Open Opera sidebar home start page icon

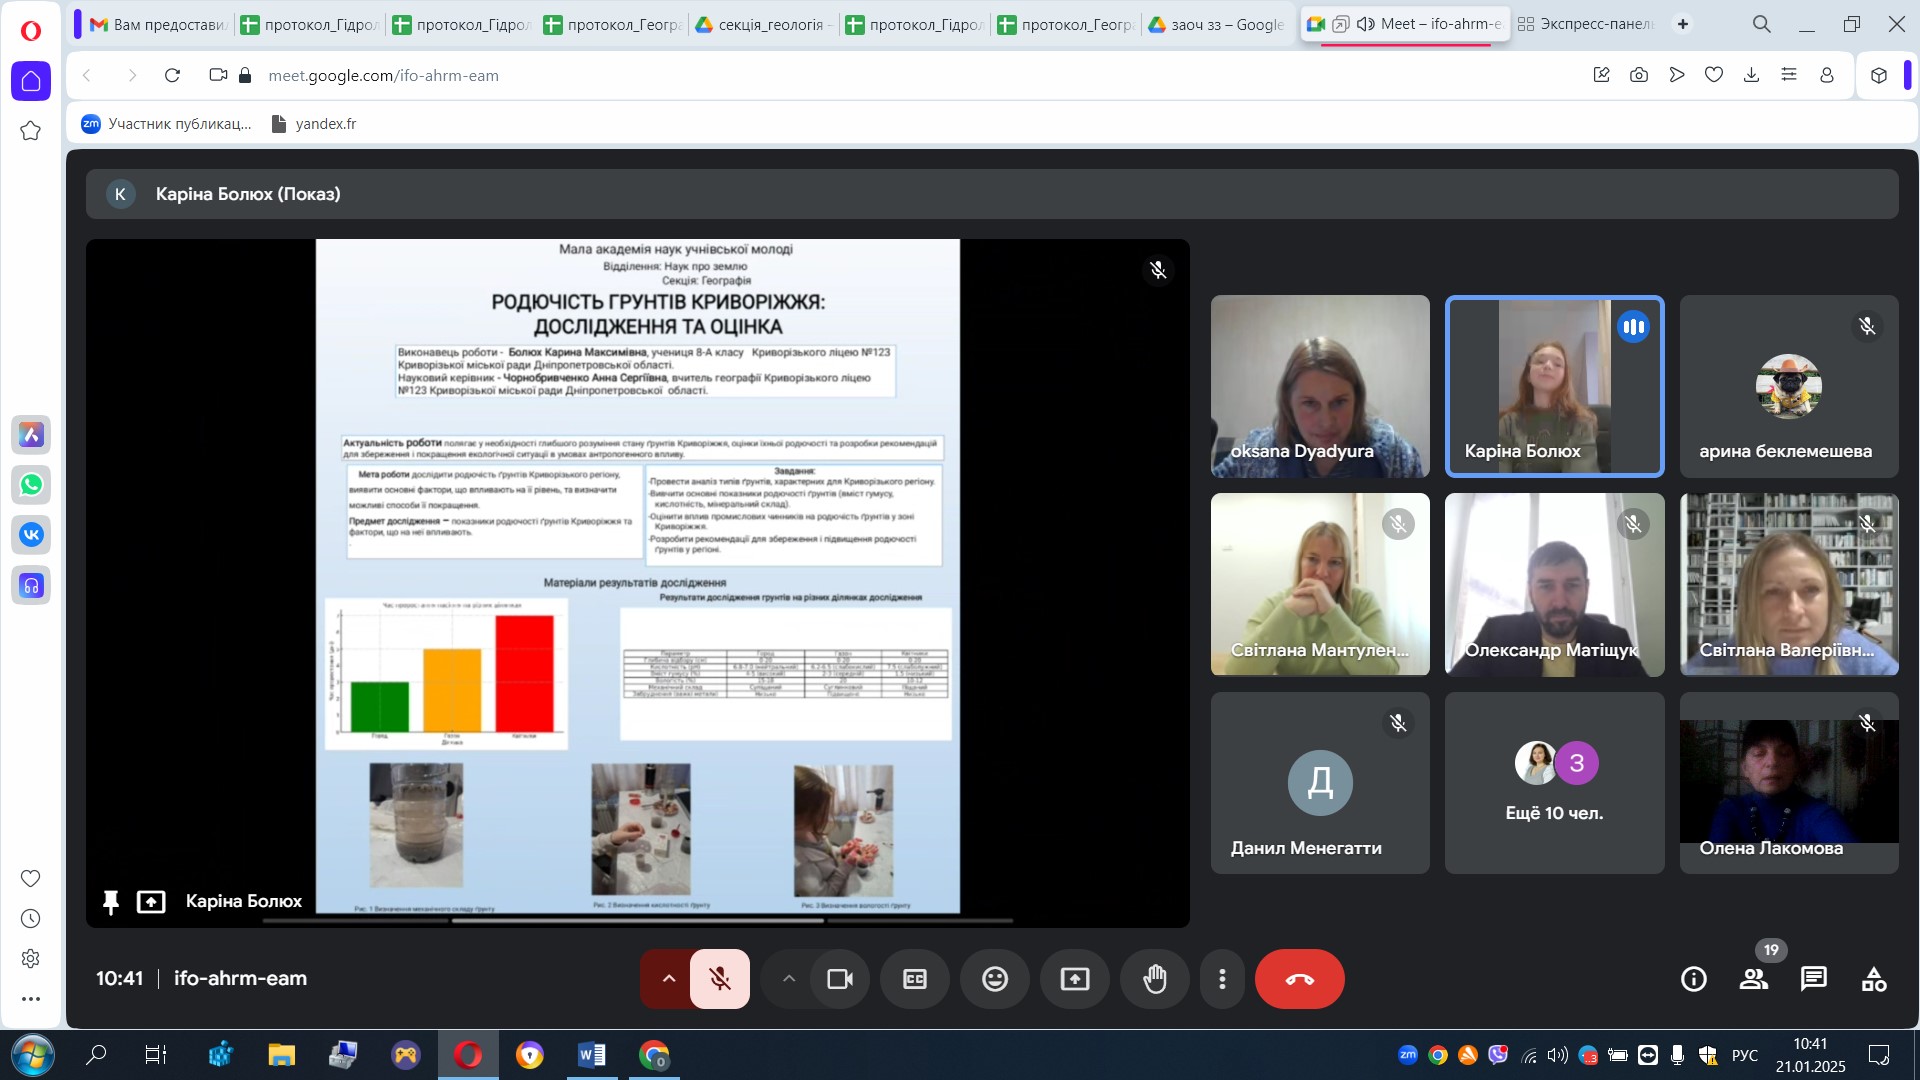click(x=31, y=81)
